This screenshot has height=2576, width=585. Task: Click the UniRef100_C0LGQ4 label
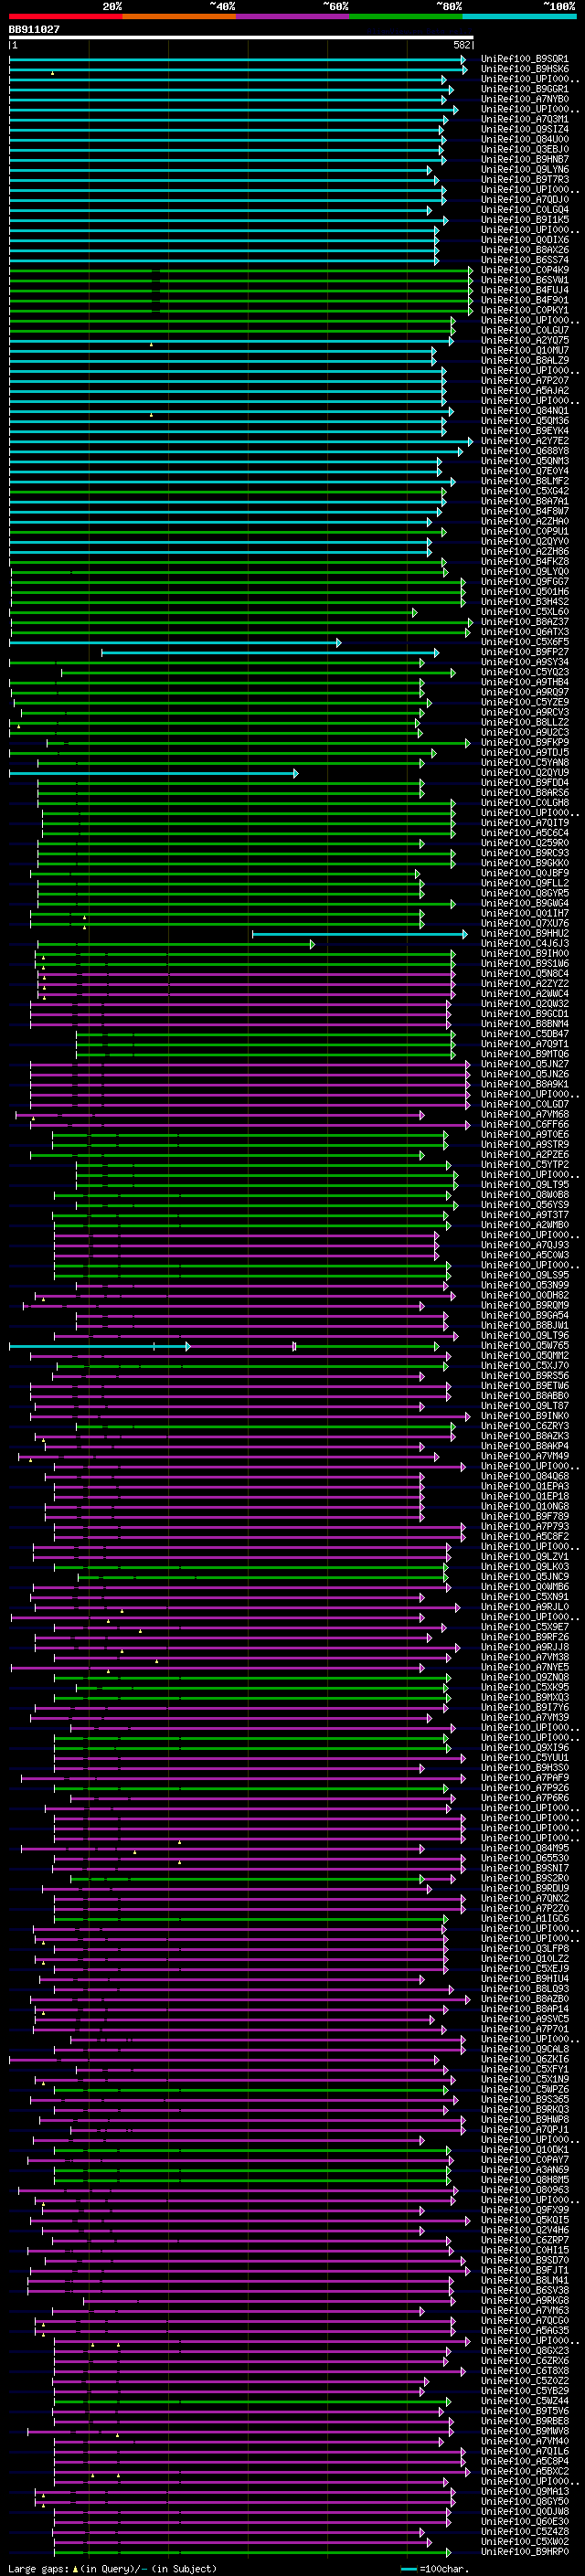point(525,210)
